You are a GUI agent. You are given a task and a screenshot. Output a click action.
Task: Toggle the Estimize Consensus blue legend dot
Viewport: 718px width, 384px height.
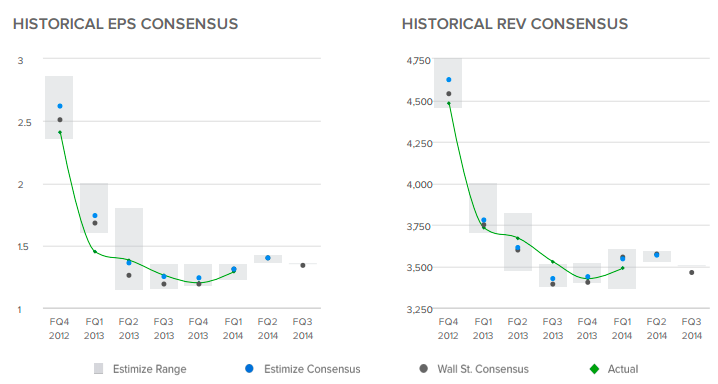[x=250, y=368]
